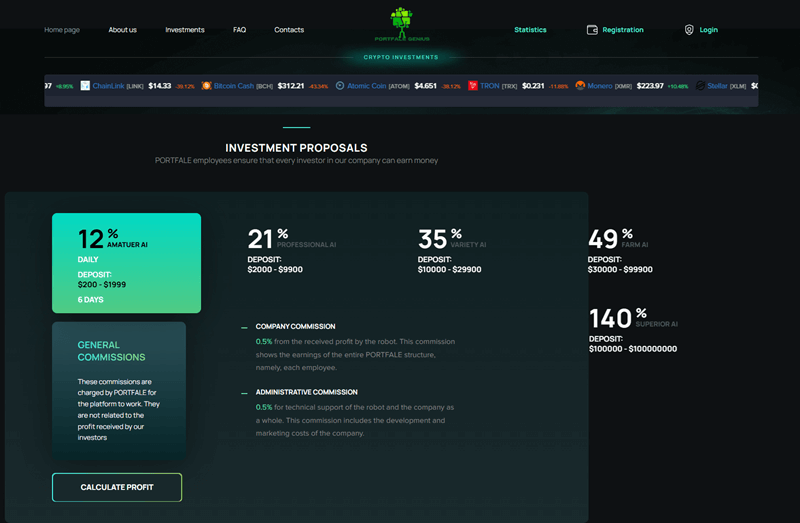Click the Crypto Investments badge
Screen dimensions: 800x523
click(x=401, y=57)
